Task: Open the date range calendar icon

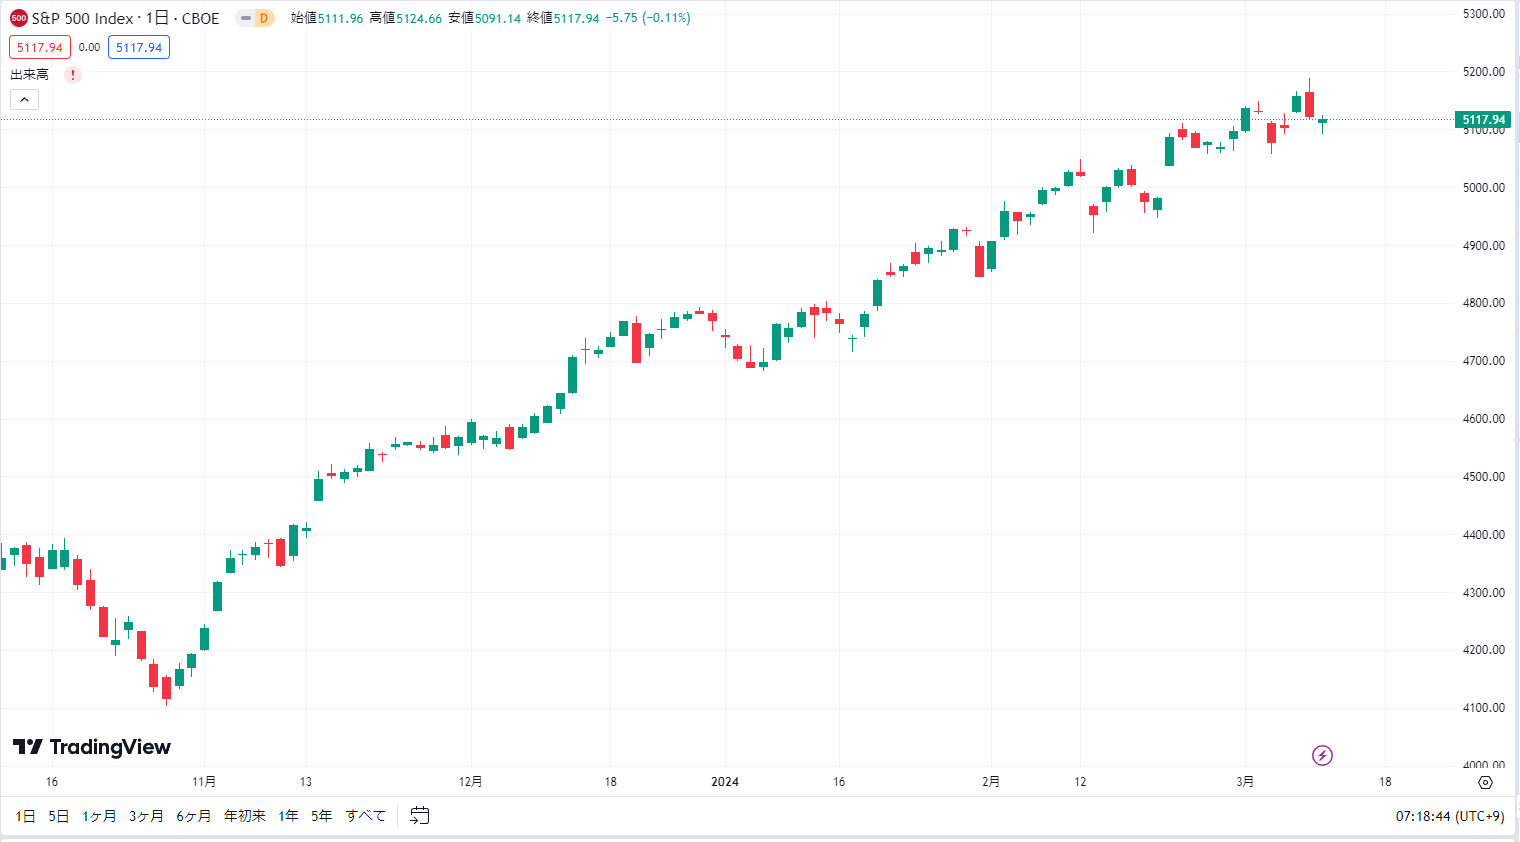Action: pos(420,816)
